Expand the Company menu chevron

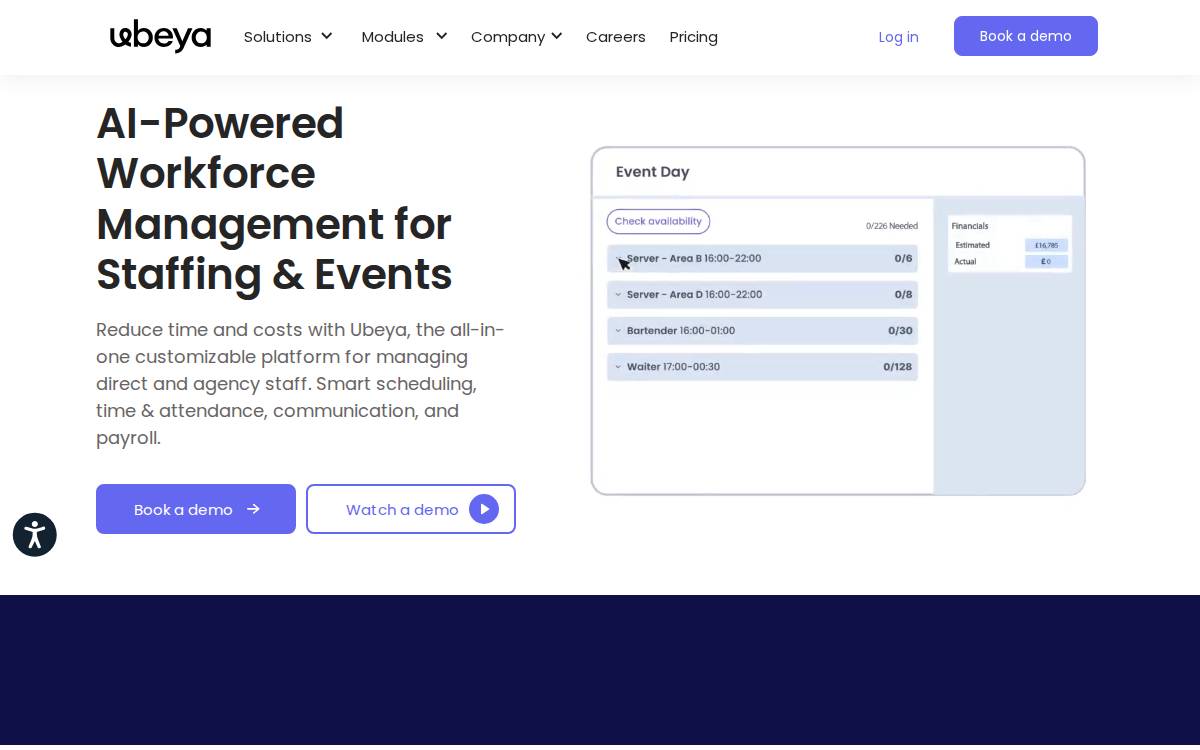[556, 36]
